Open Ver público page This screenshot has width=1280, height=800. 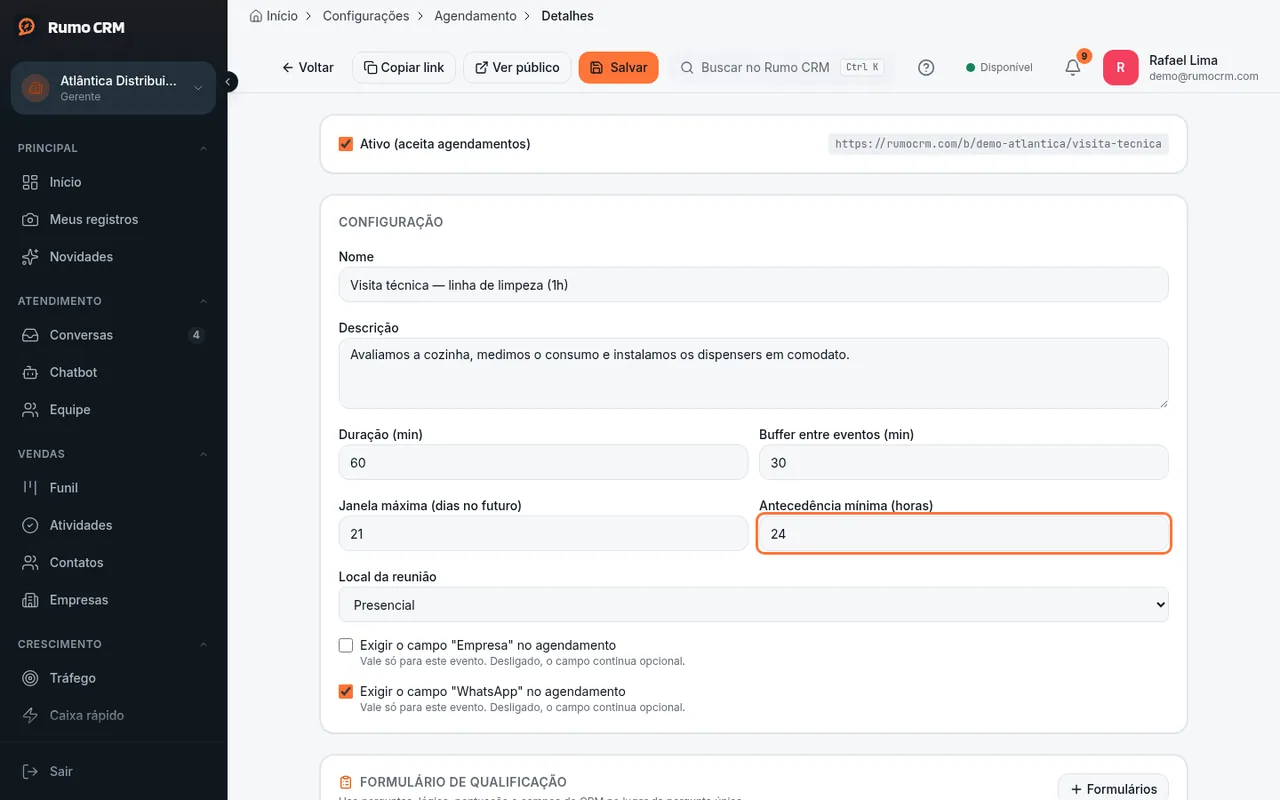point(517,68)
